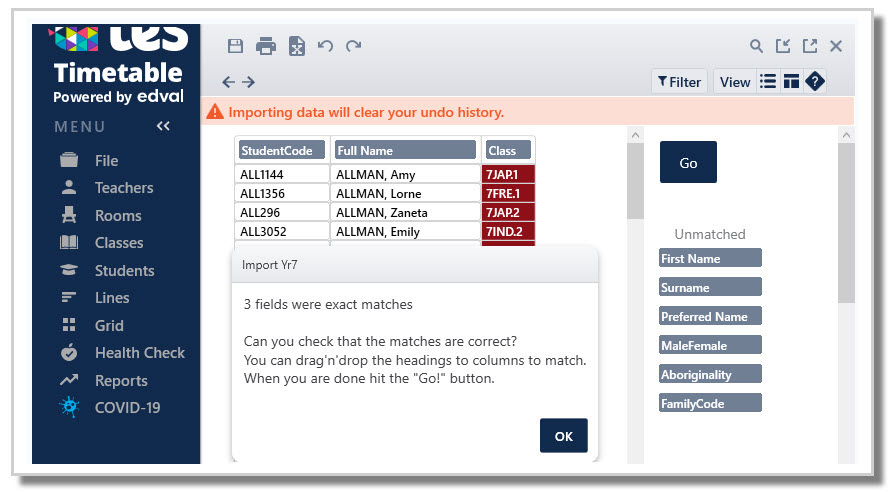Screen dimensions: 888x492
Task: Select the StudentCode column heading
Action: point(281,151)
